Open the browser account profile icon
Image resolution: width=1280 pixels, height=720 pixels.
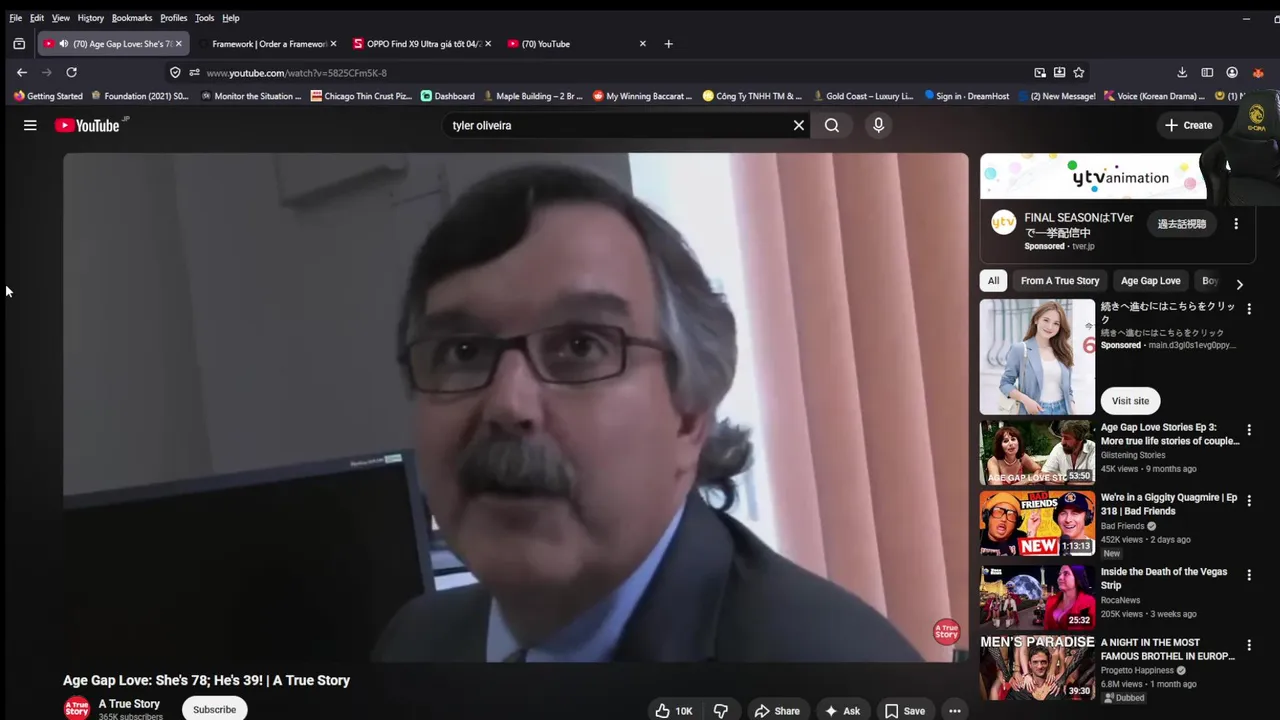click(1232, 72)
